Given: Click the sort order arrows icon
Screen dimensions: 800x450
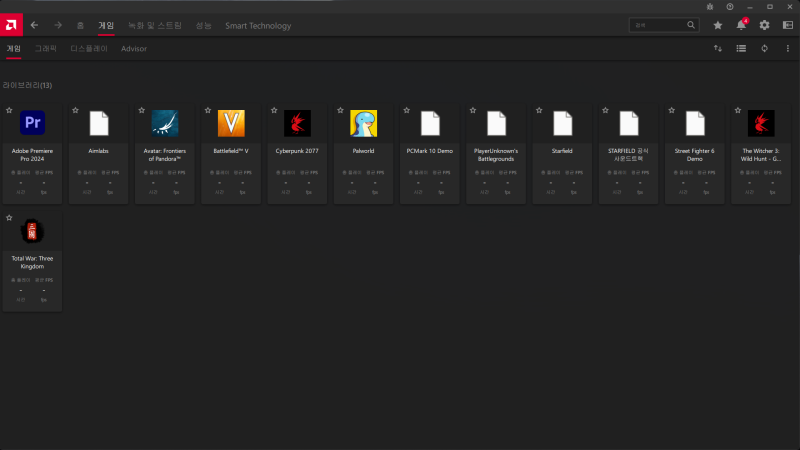Looking at the screenshot, I should click(718, 48).
